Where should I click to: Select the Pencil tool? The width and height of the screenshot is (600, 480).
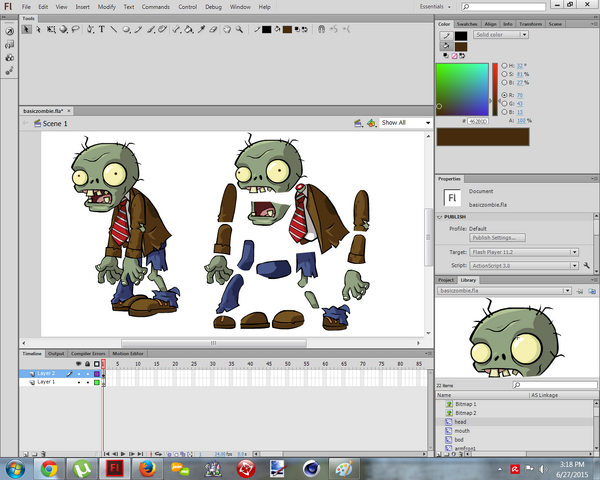click(x=138, y=29)
